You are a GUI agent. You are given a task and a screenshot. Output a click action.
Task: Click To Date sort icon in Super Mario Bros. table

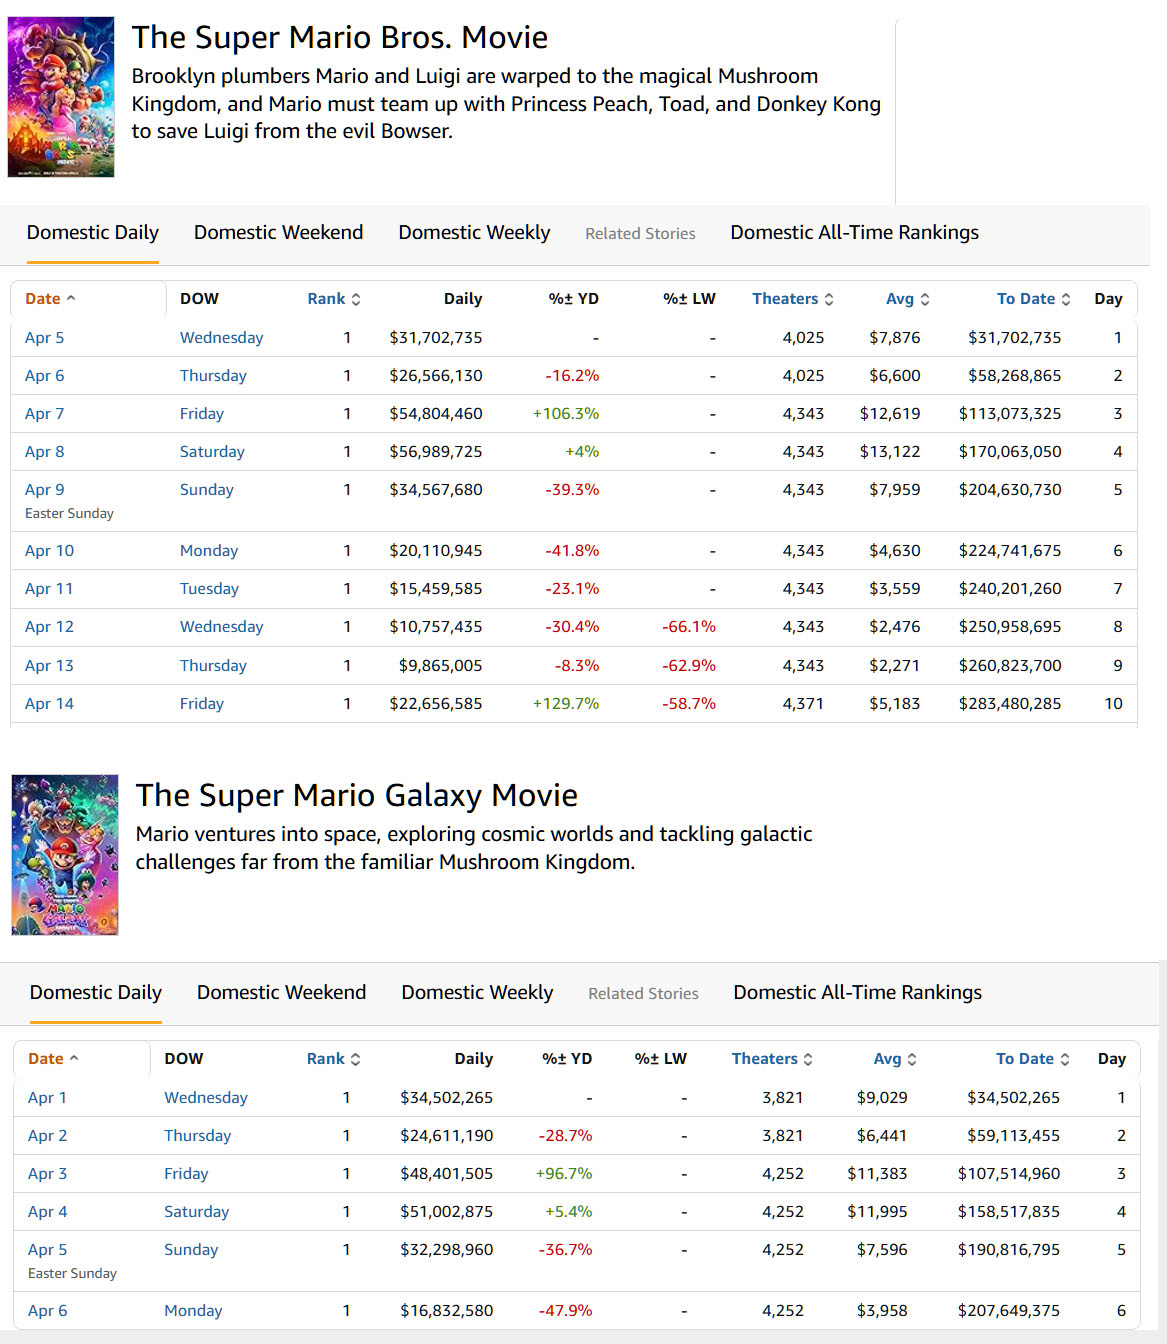(x=1066, y=299)
